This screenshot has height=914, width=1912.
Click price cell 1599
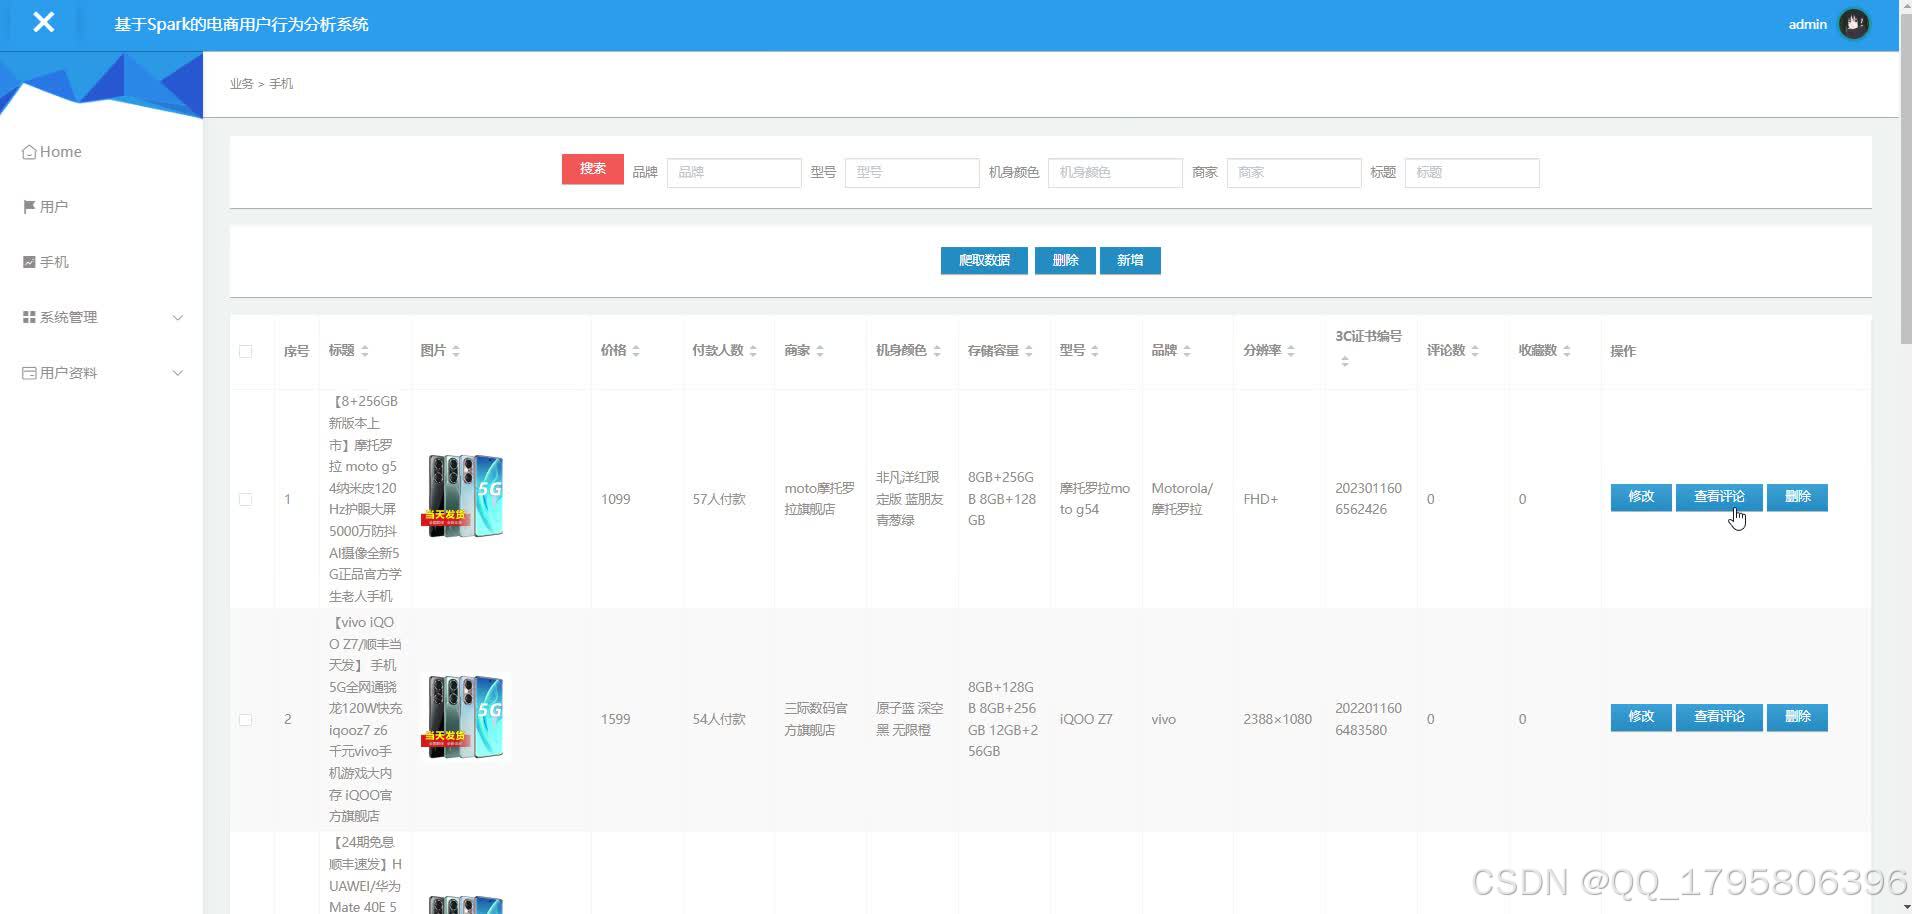616,719
